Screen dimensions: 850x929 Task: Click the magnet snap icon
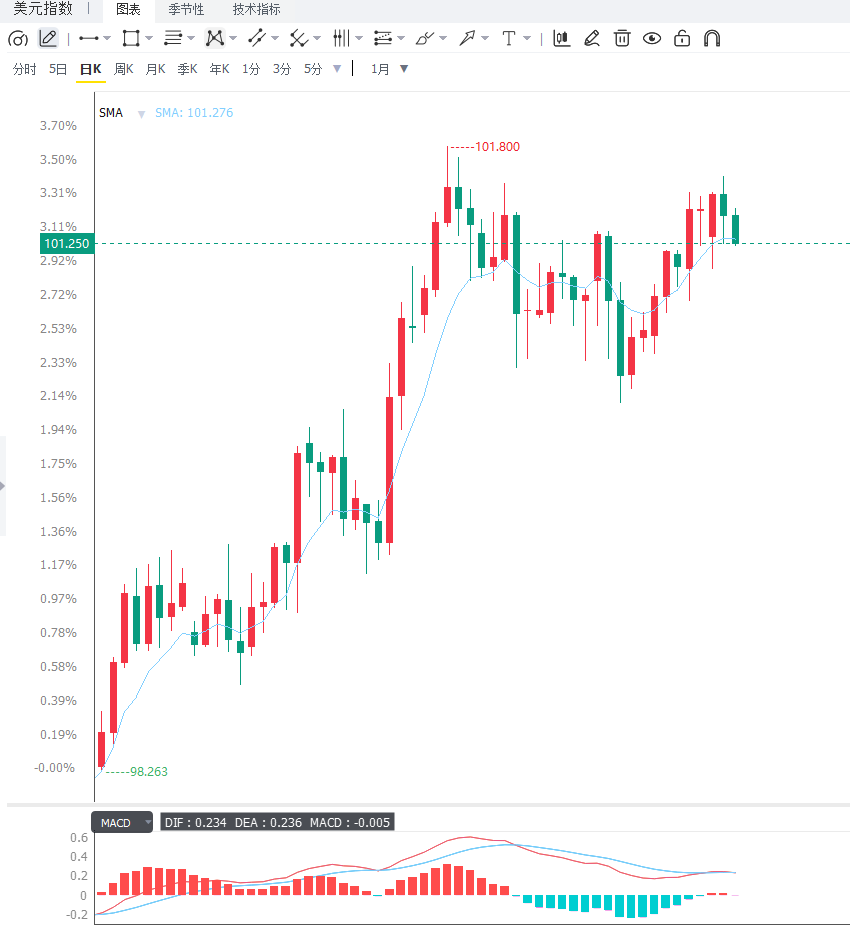[x=712, y=39]
